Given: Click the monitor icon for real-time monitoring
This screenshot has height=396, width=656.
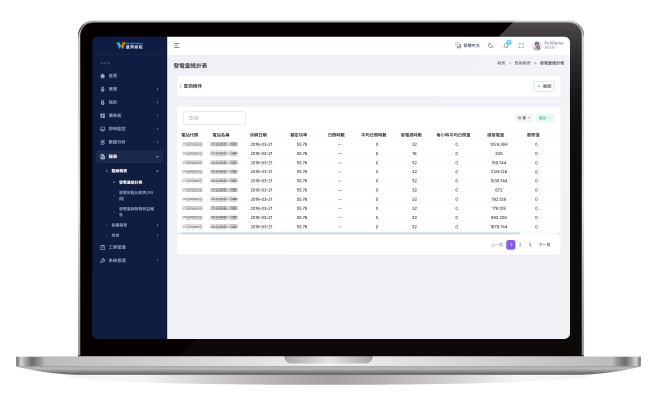Looking at the screenshot, I should (x=102, y=129).
